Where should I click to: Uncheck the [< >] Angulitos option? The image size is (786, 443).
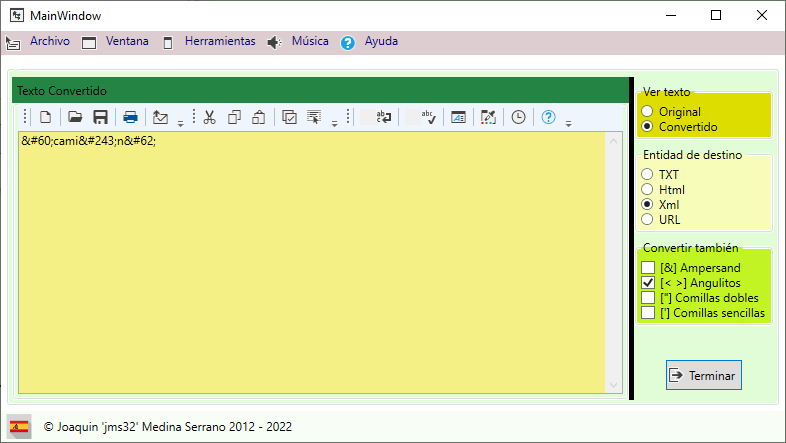tap(648, 283)
